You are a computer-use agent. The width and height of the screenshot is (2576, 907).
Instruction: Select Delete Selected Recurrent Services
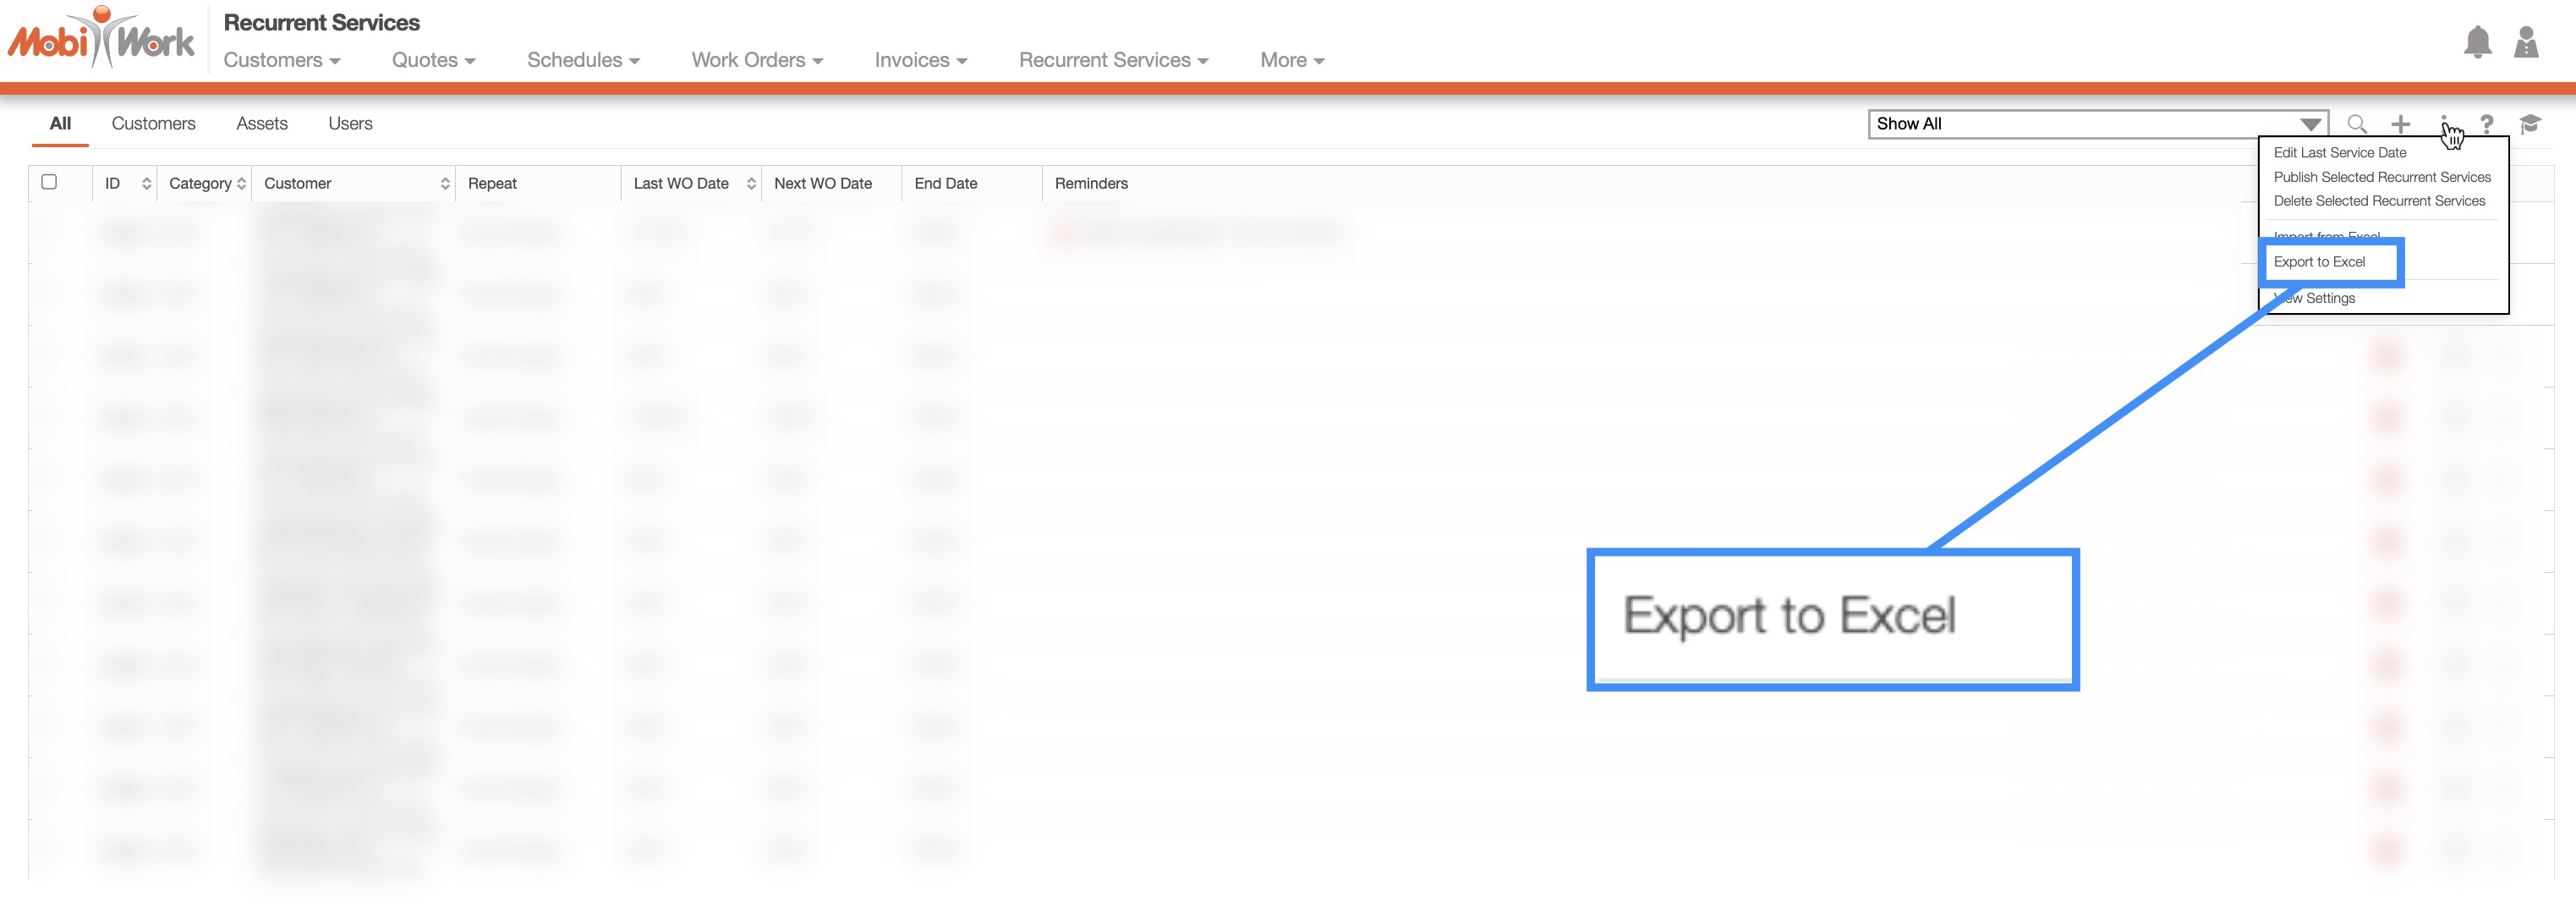pos(2378,201)
